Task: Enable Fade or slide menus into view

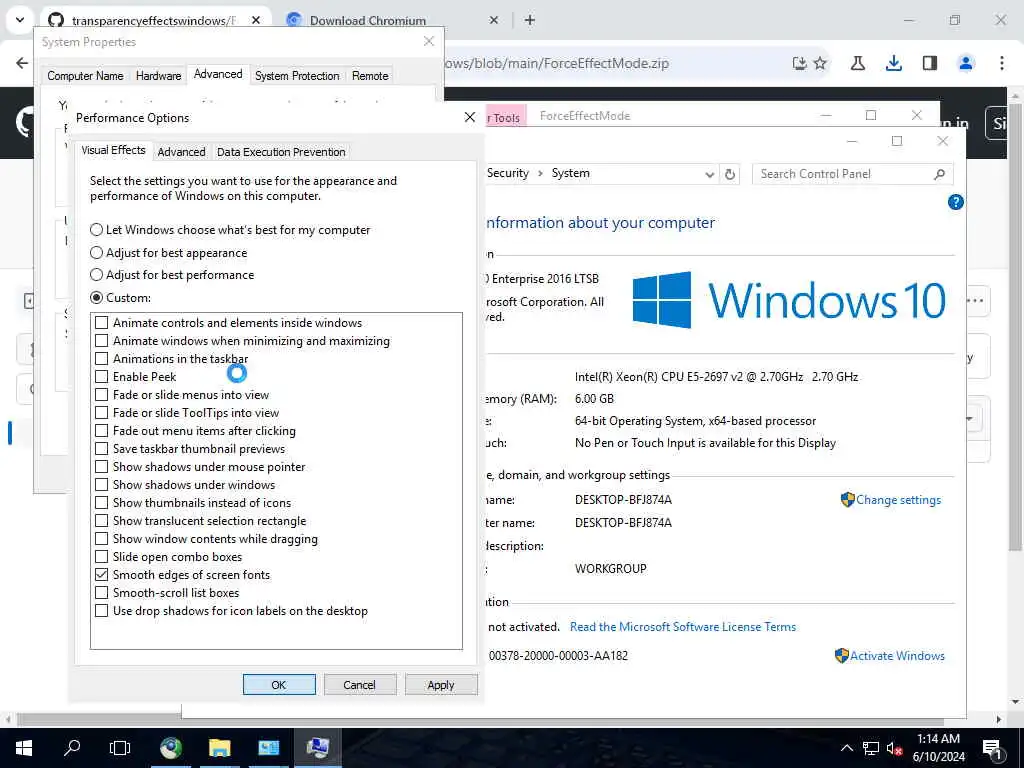Action: pos(101,394)
